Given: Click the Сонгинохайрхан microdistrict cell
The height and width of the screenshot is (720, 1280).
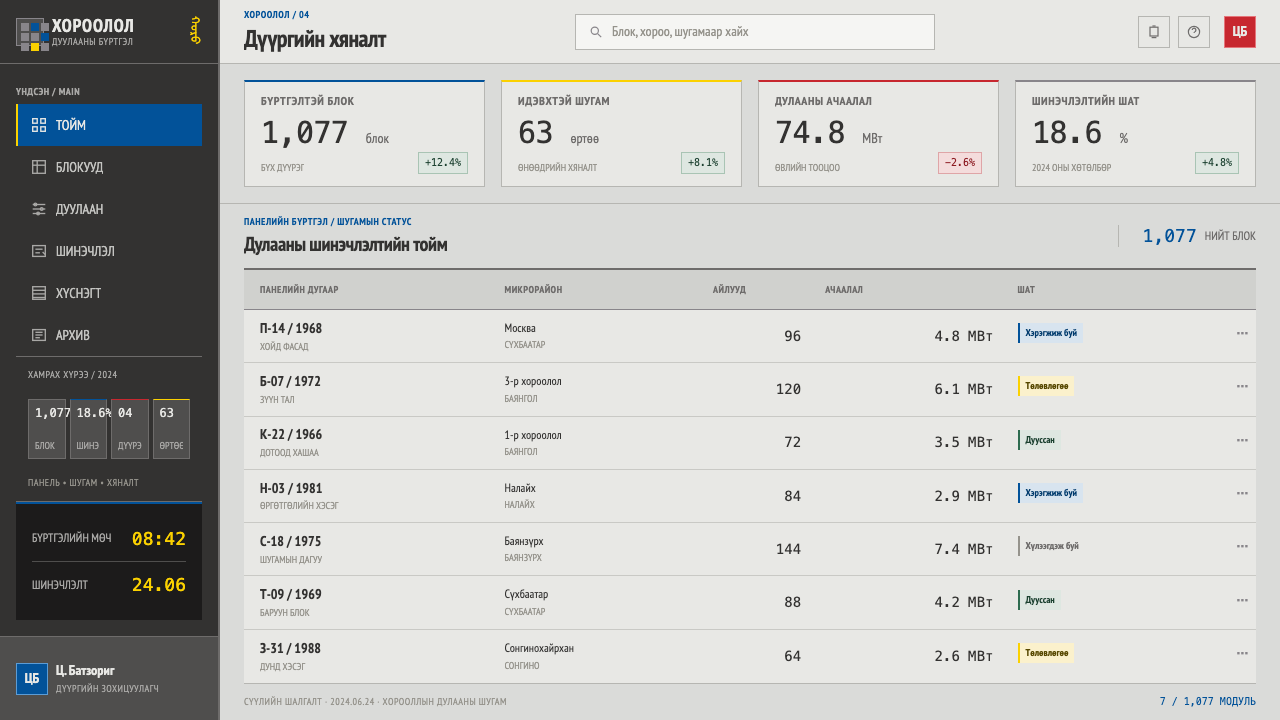Looking at the screenshot, I should (x=539, y=648).
